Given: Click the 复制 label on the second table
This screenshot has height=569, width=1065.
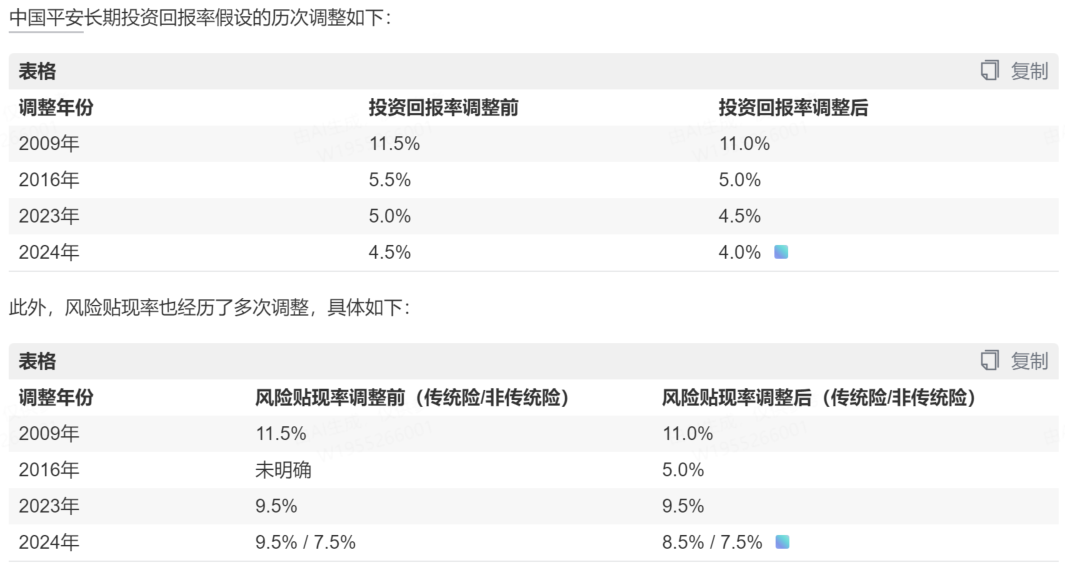Looking at the screenshot, I should point(1029,361).
